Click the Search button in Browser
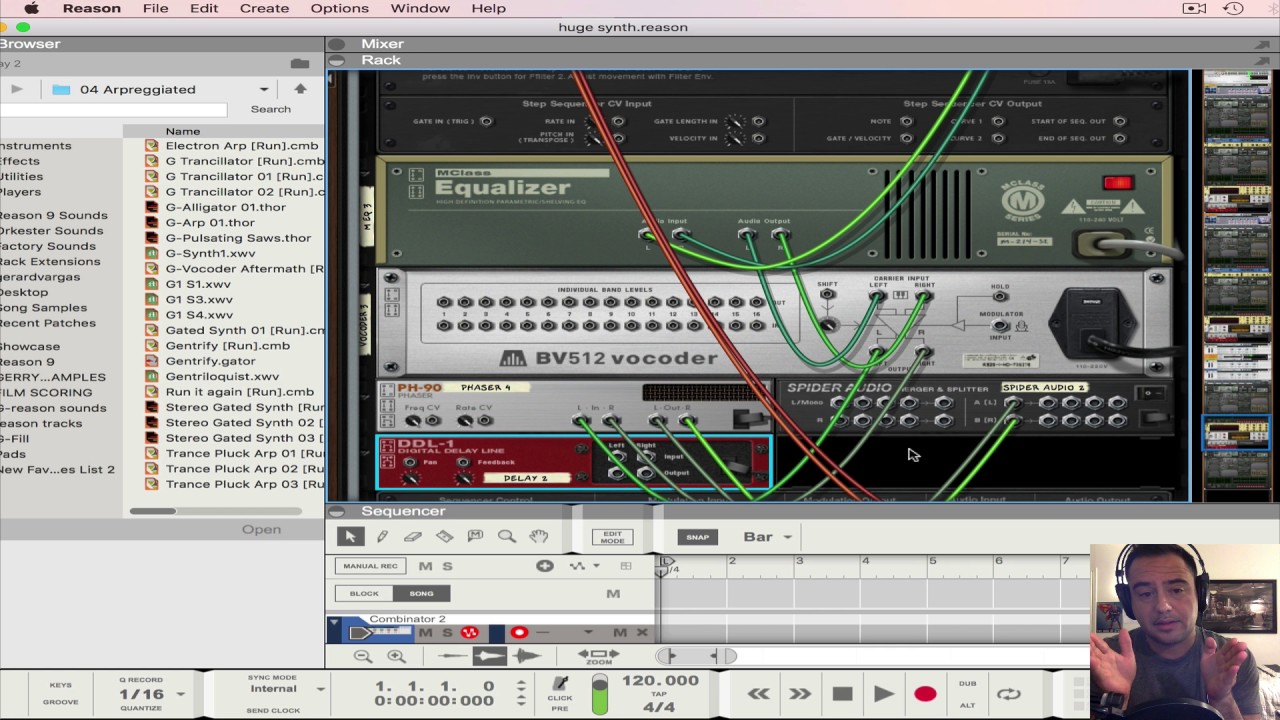Screen dimensions: 1280x720 click(271, 109)
